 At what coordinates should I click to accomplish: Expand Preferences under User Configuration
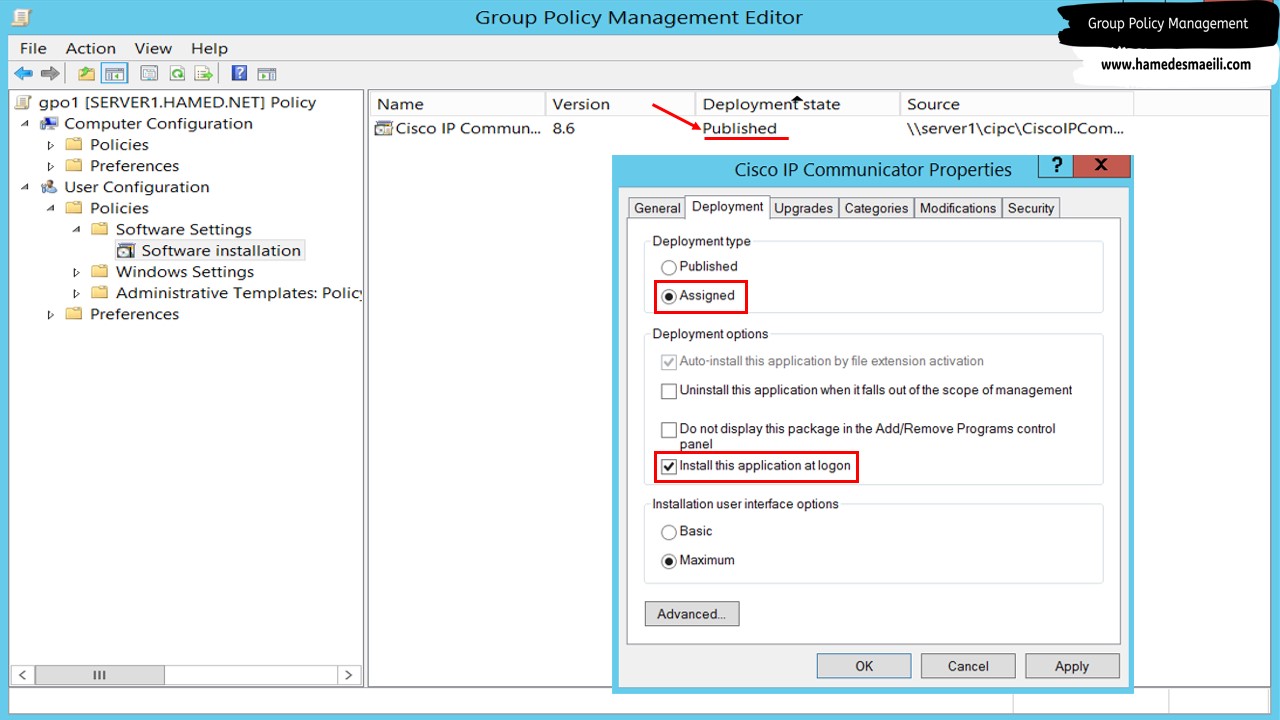pyautogui.click(x=51, y=314)
